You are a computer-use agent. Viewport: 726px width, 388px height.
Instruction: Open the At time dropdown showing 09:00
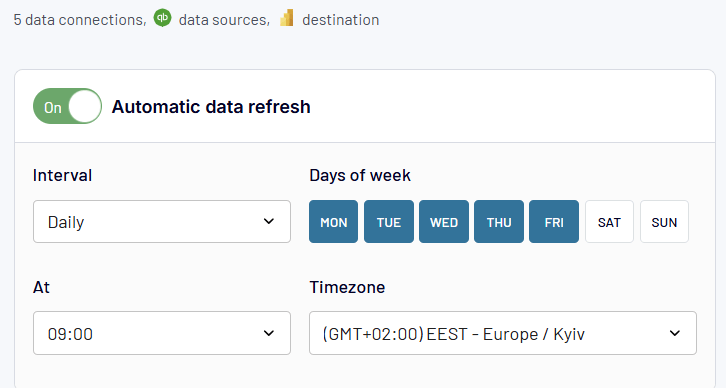pyautogui.click(x=162, y=333)
